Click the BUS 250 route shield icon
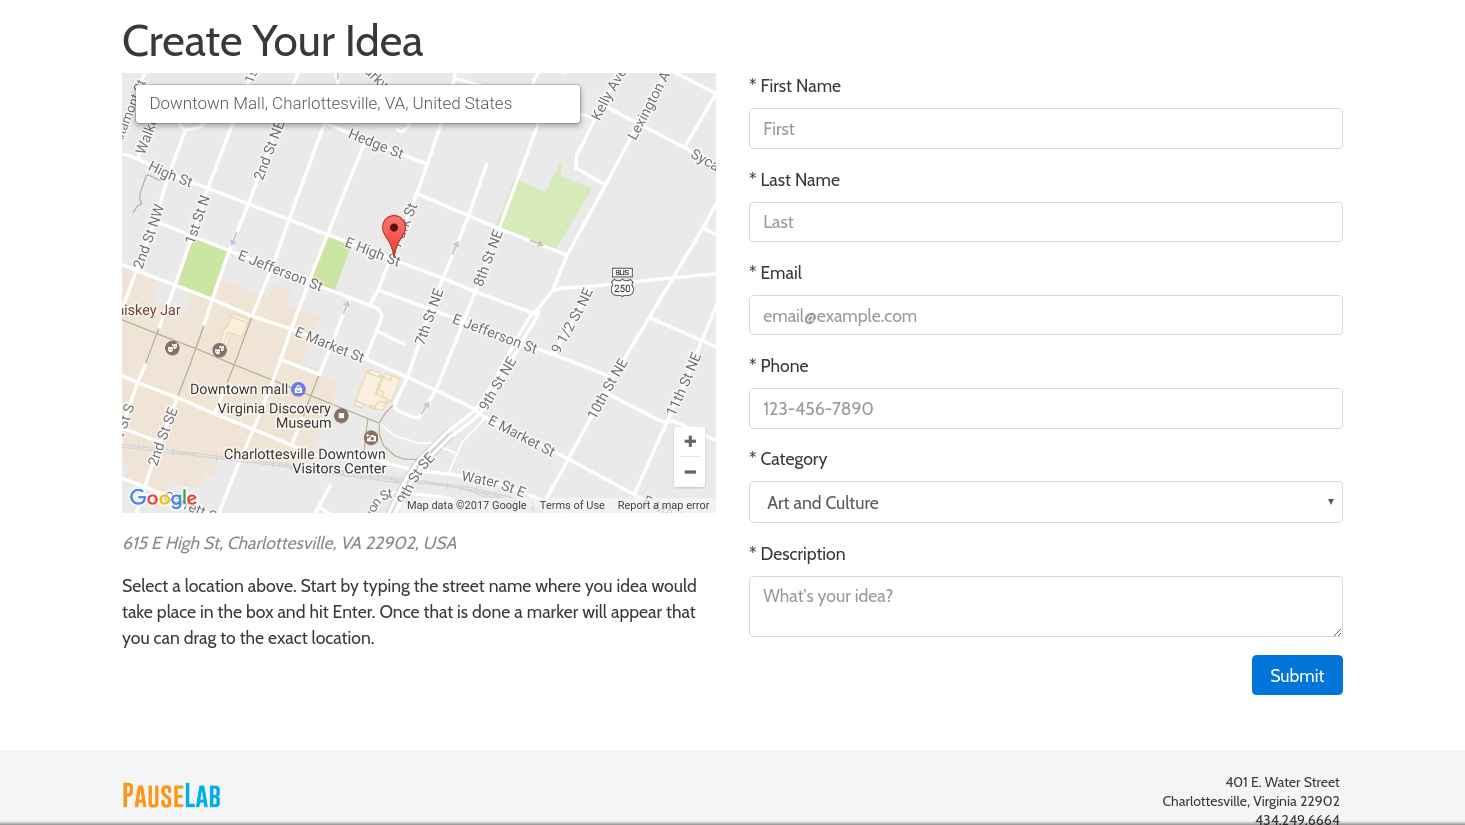This screenshot has width=1465, height=825. (x=622, y=282)
